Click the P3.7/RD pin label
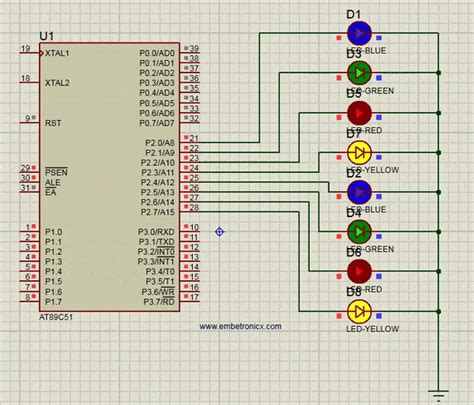 pos(159,302)
